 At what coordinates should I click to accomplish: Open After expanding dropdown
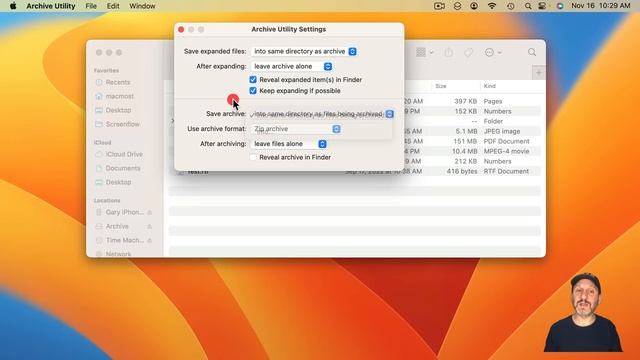(292, 67)
